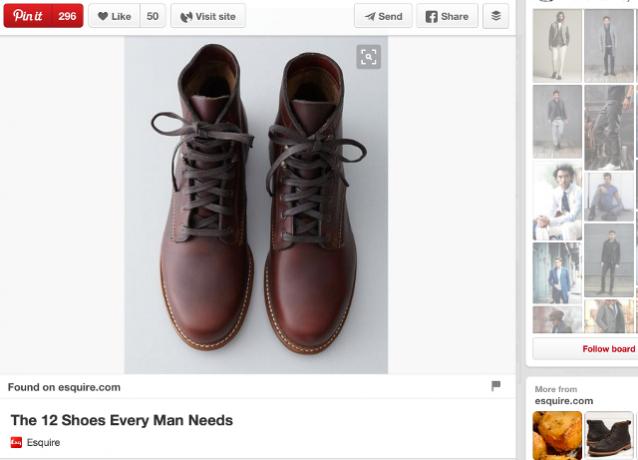Open board thumbnail of man in all-black outfit
This screenshot has height=460, width=638.
[609, 260]
